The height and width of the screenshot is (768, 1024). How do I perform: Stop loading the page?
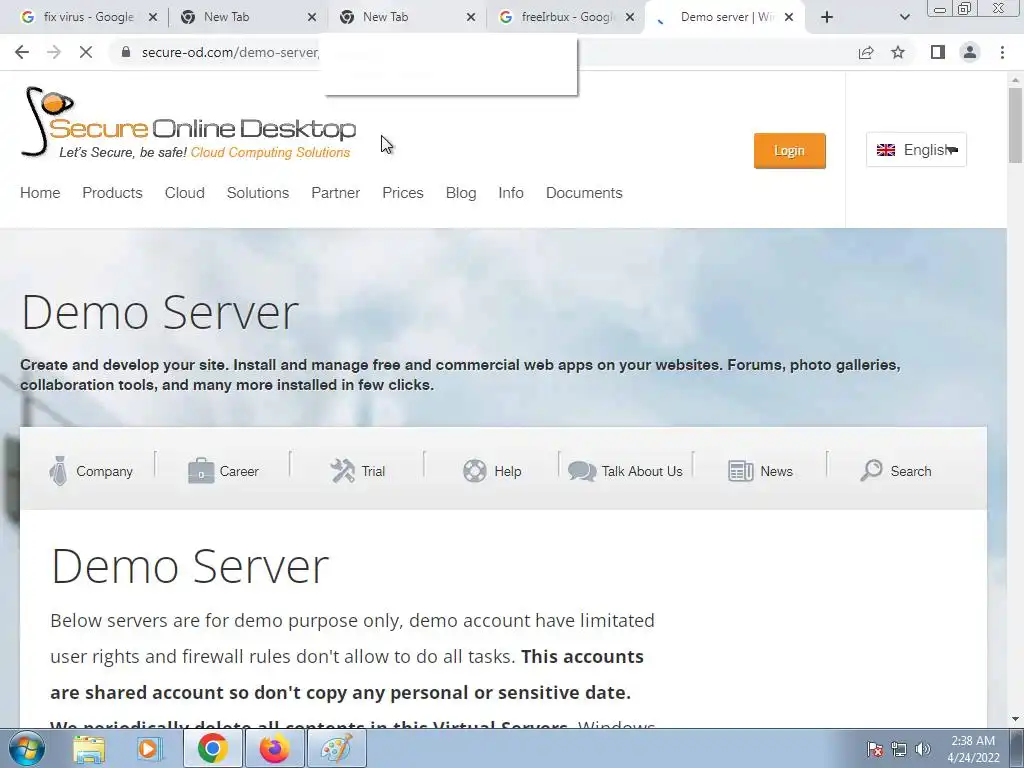pyautogui.click(x=86, y=52)
